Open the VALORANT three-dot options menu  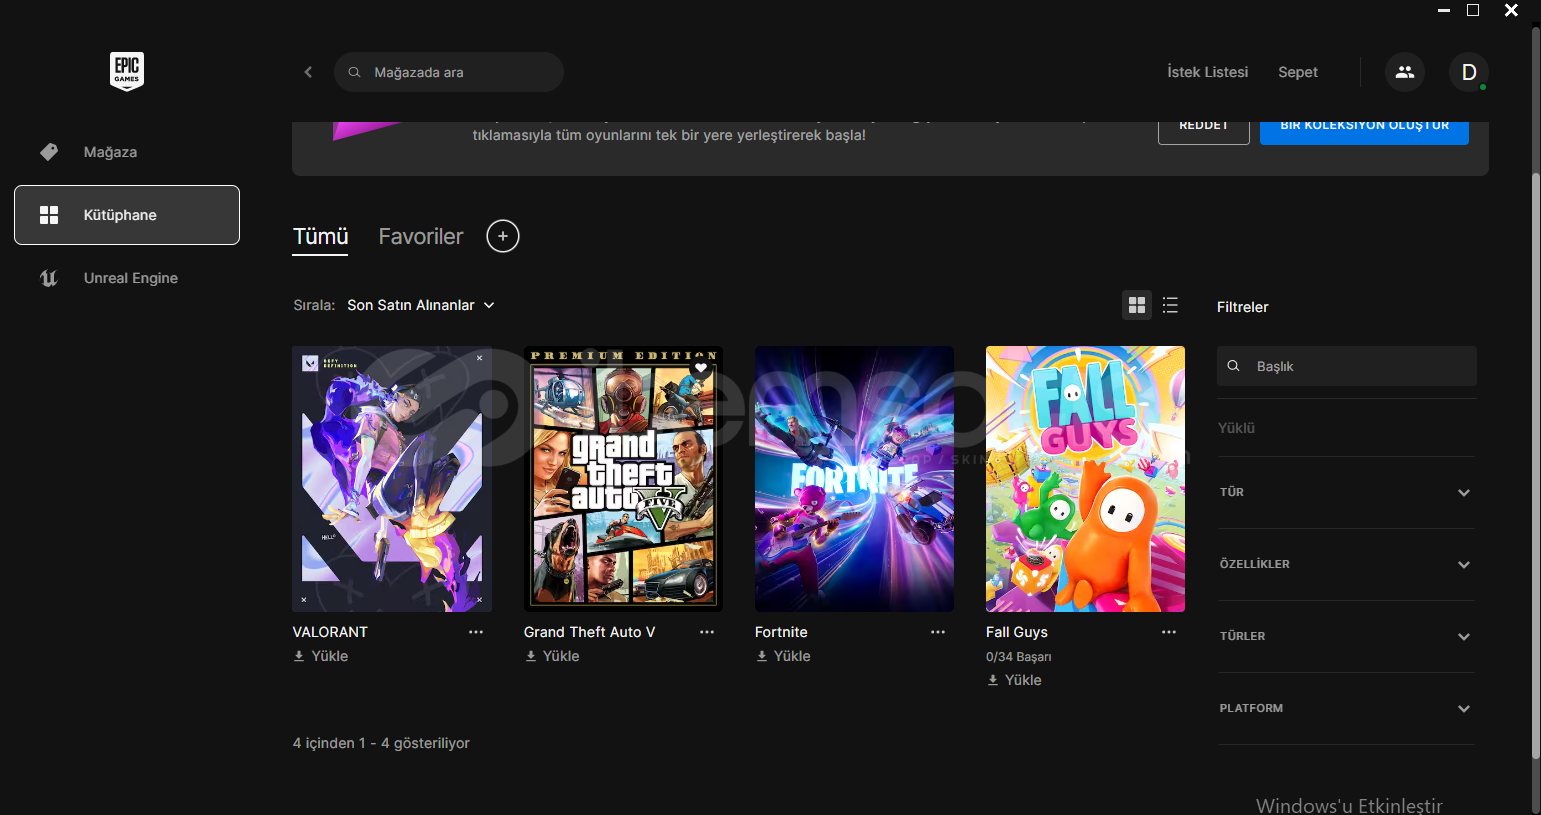tap(476, 632)
